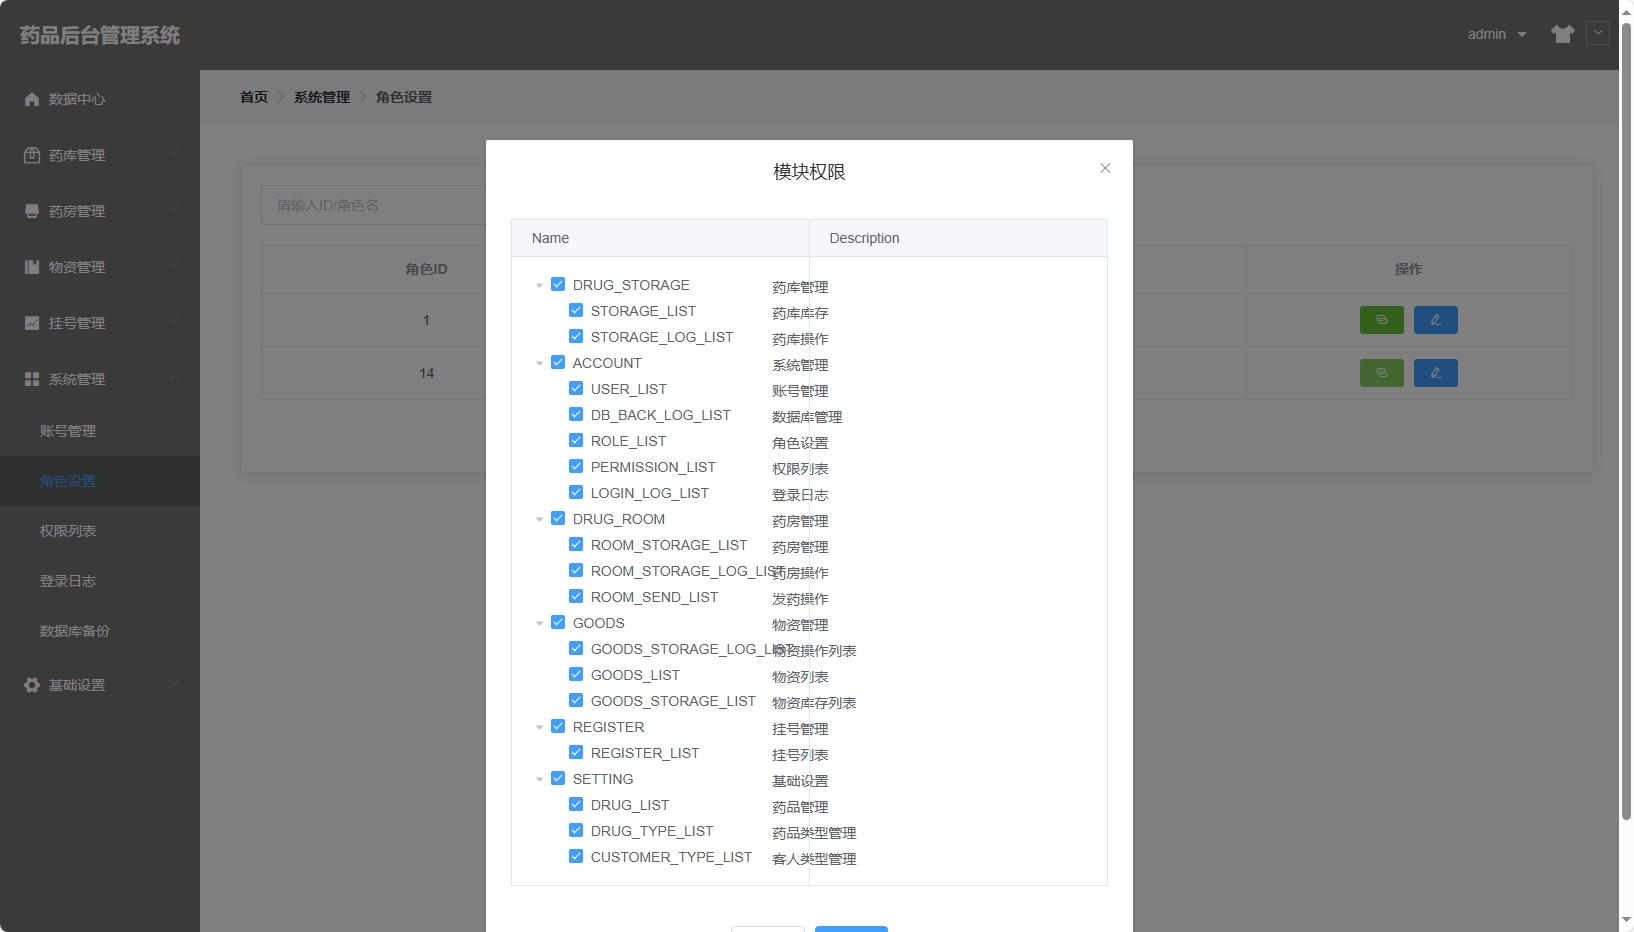Collapse the DRUG_STORAGE tree node
Viewport: 1634px width, 932px height.
pyautogui.click(x=539, y=285)
